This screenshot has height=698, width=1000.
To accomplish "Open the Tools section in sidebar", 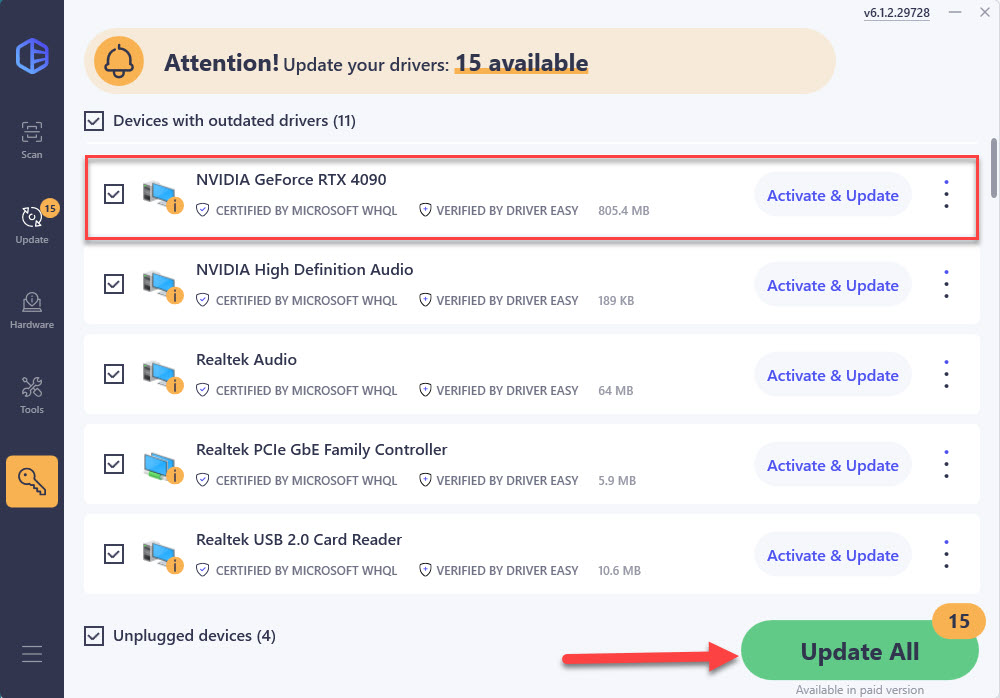I will [32, 394].
